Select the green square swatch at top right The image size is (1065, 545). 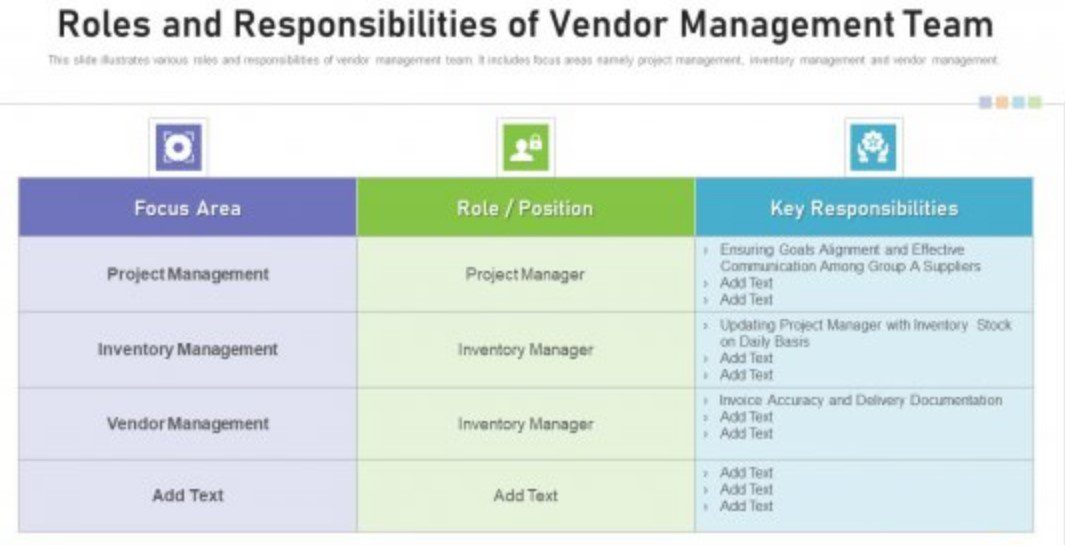(x=1035, y=102)
